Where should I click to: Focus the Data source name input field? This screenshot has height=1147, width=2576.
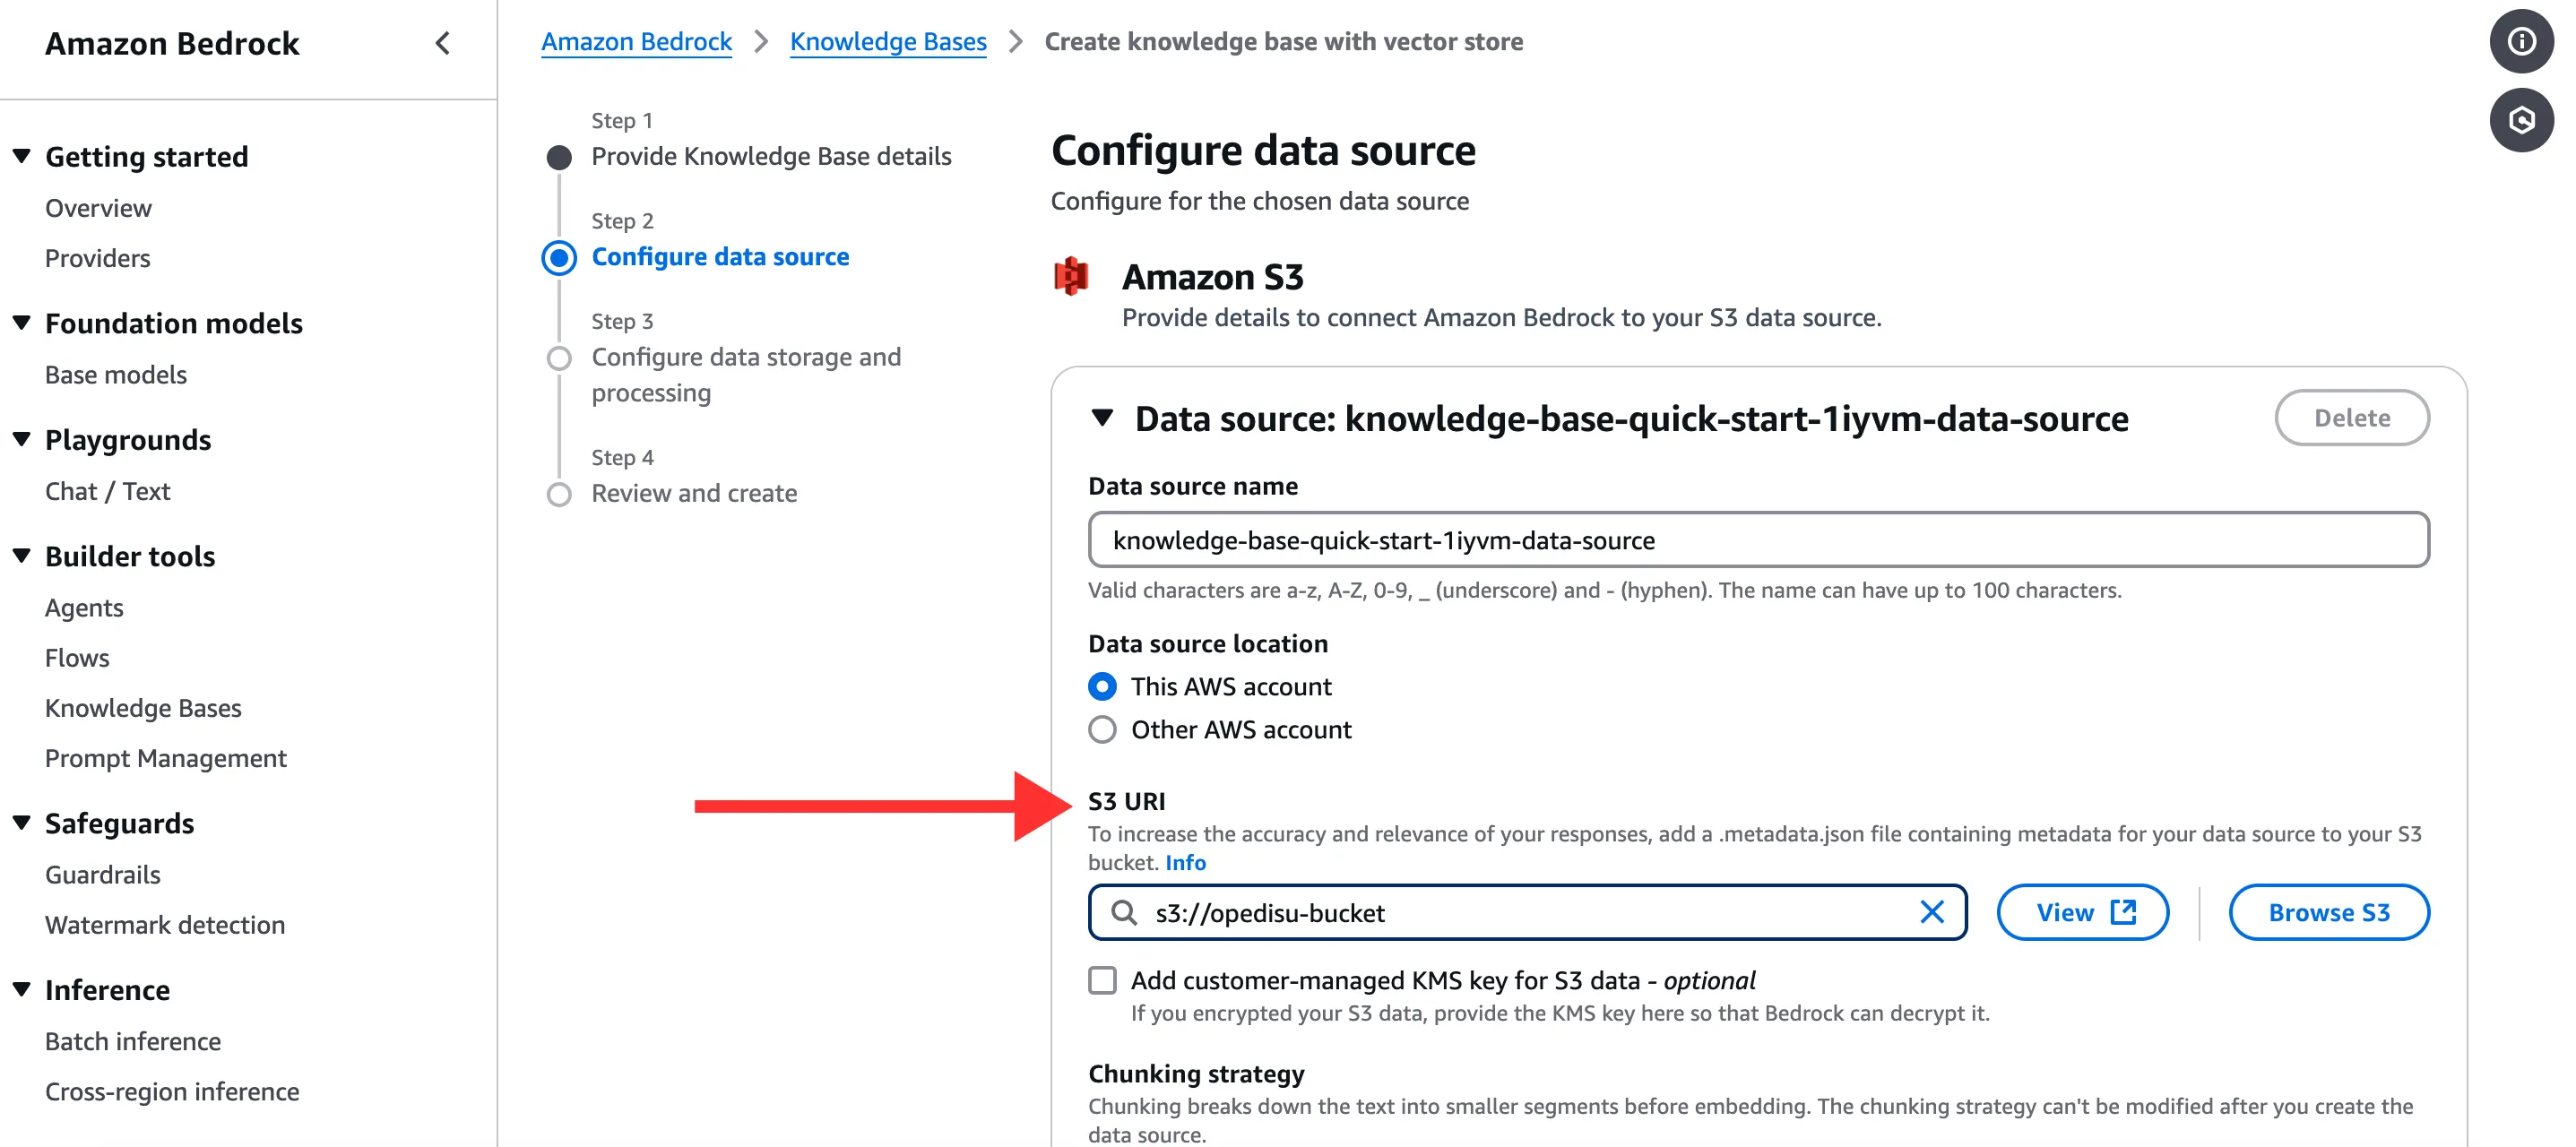tap(1758, 540)
